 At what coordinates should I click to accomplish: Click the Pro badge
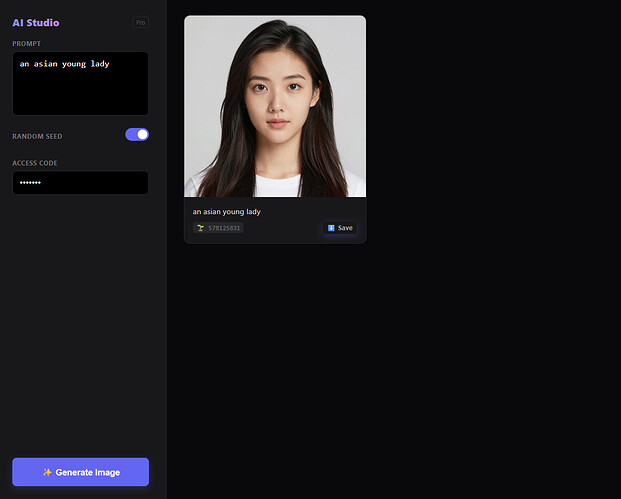pos(141,23)
